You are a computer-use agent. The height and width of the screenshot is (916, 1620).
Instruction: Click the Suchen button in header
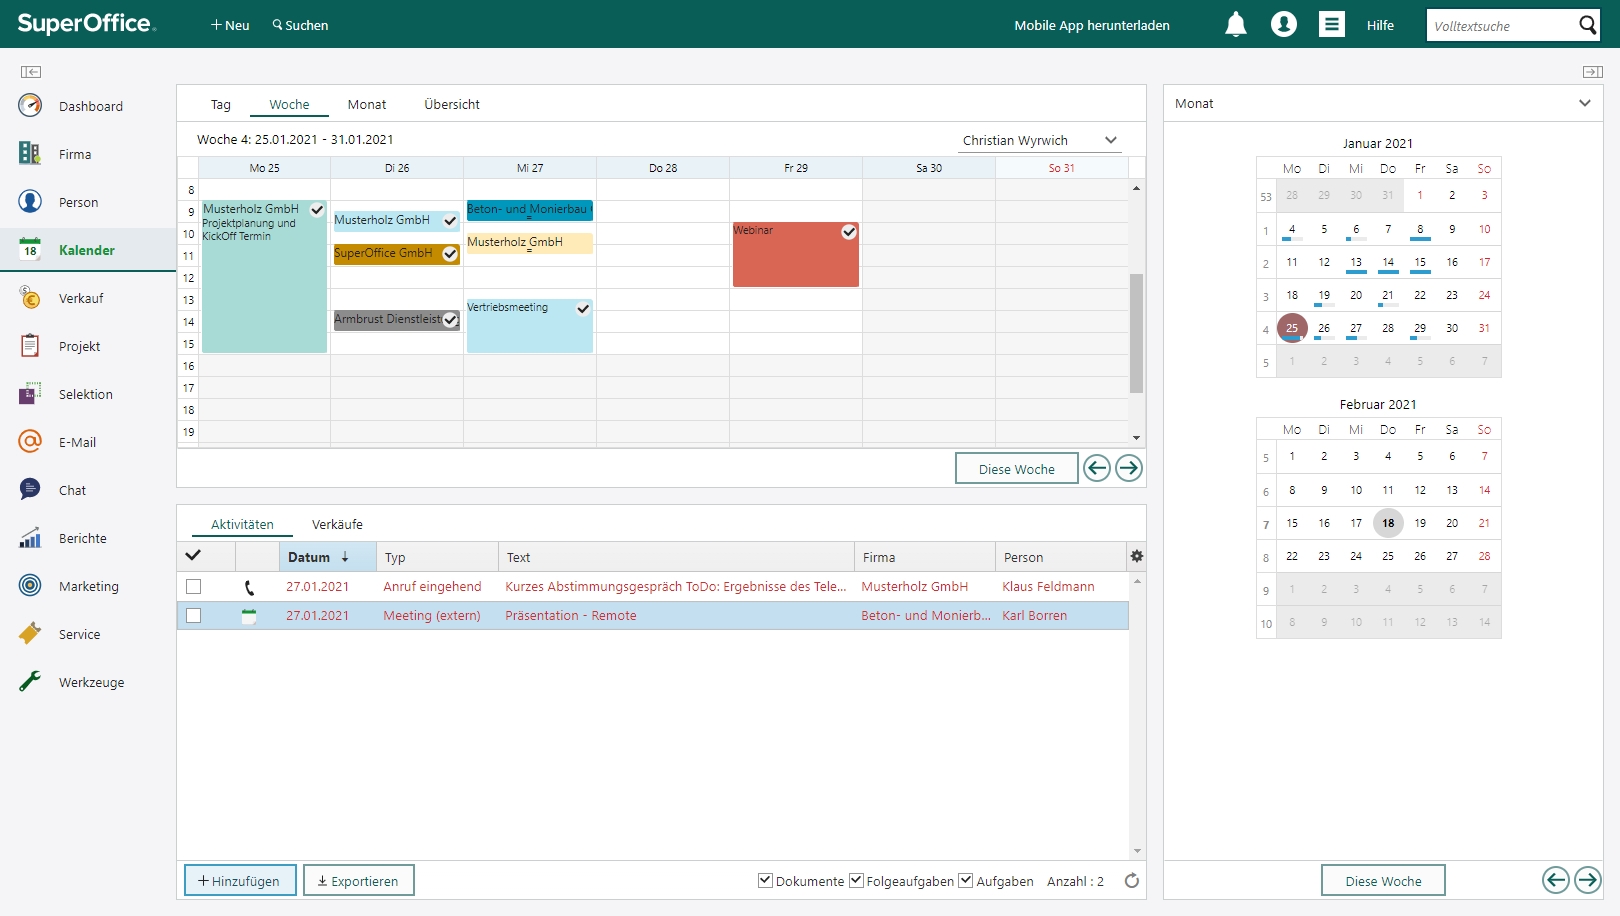coord(300,25)
